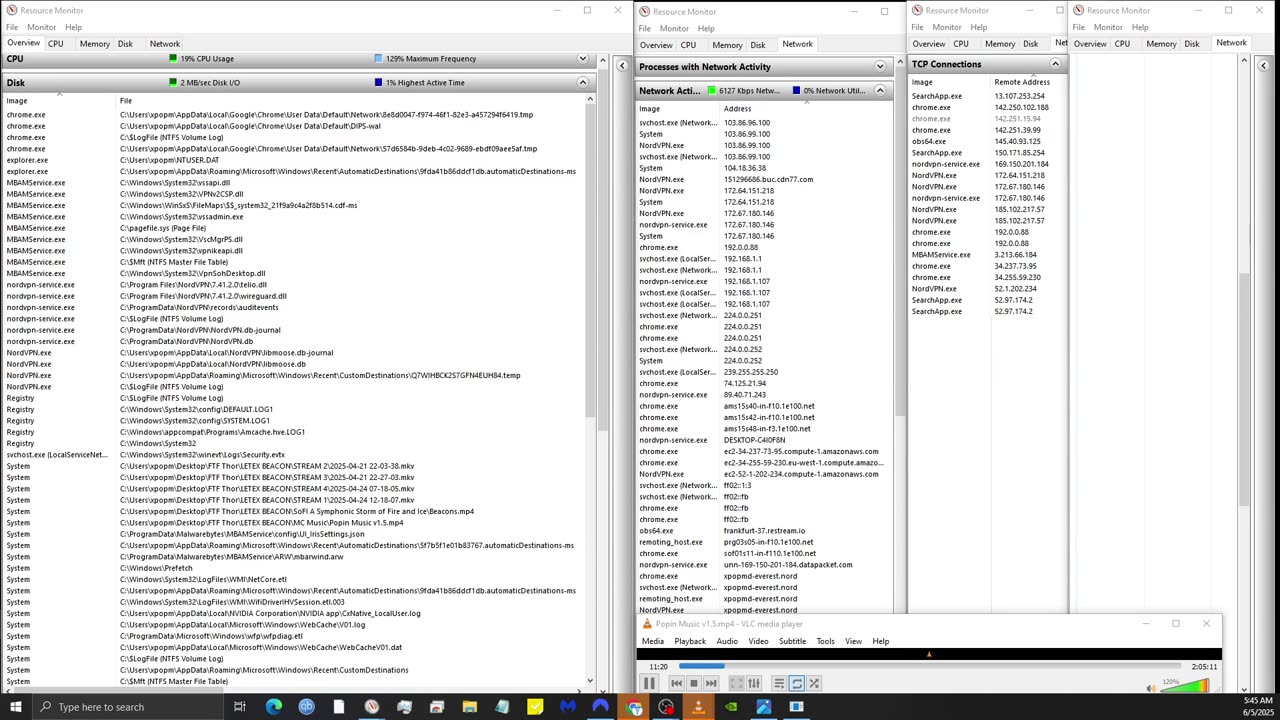Switch to Disk tab in Network Activity Resource Monitor
The height and width of the screenshot is (720, 1280).
tap(758, 45)
